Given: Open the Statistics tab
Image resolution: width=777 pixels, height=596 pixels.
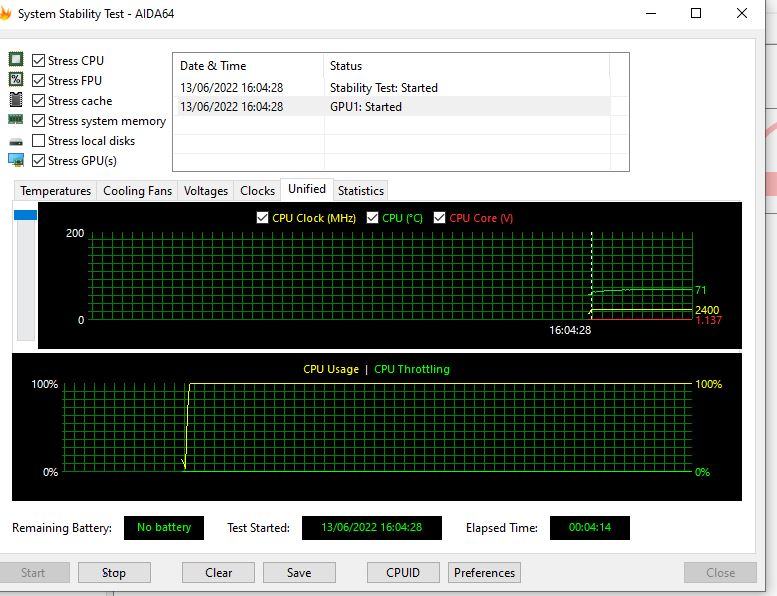Looking at the screenshot, I should point(361,191).
